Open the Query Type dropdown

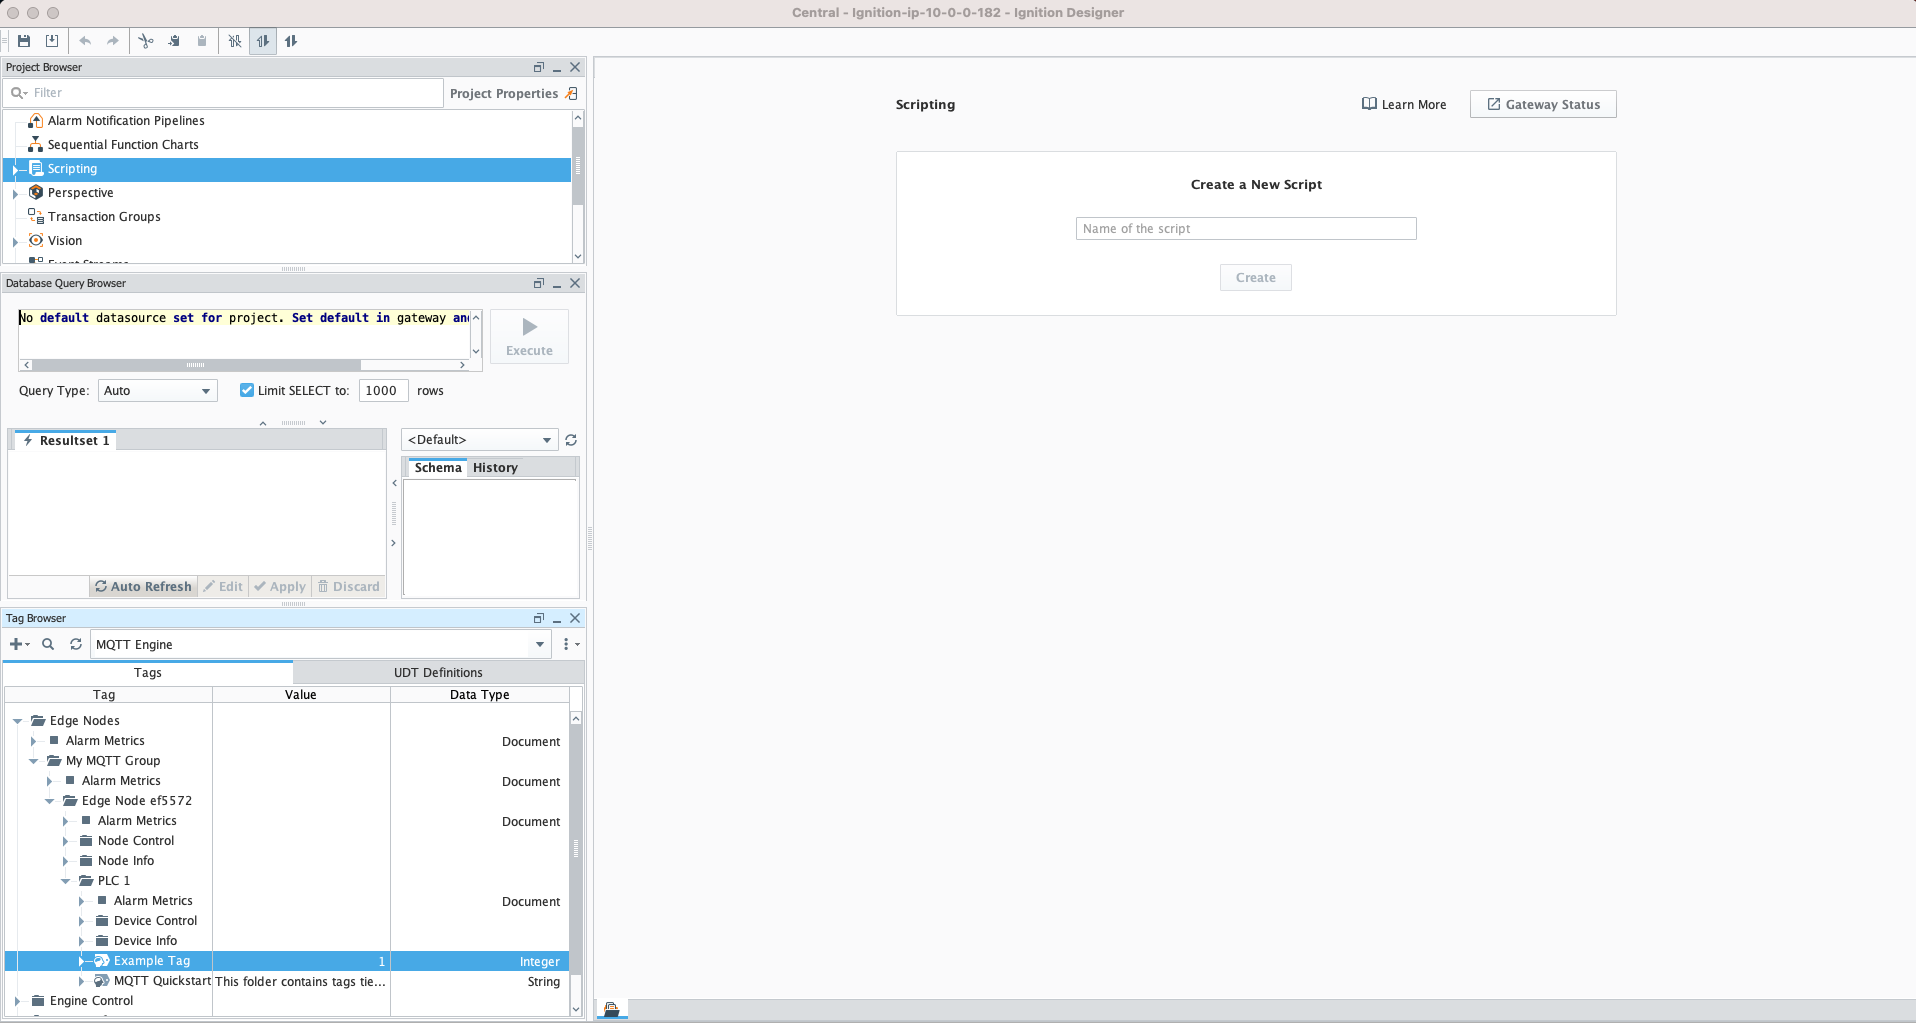pyautogui.click(x=158, y=391)
